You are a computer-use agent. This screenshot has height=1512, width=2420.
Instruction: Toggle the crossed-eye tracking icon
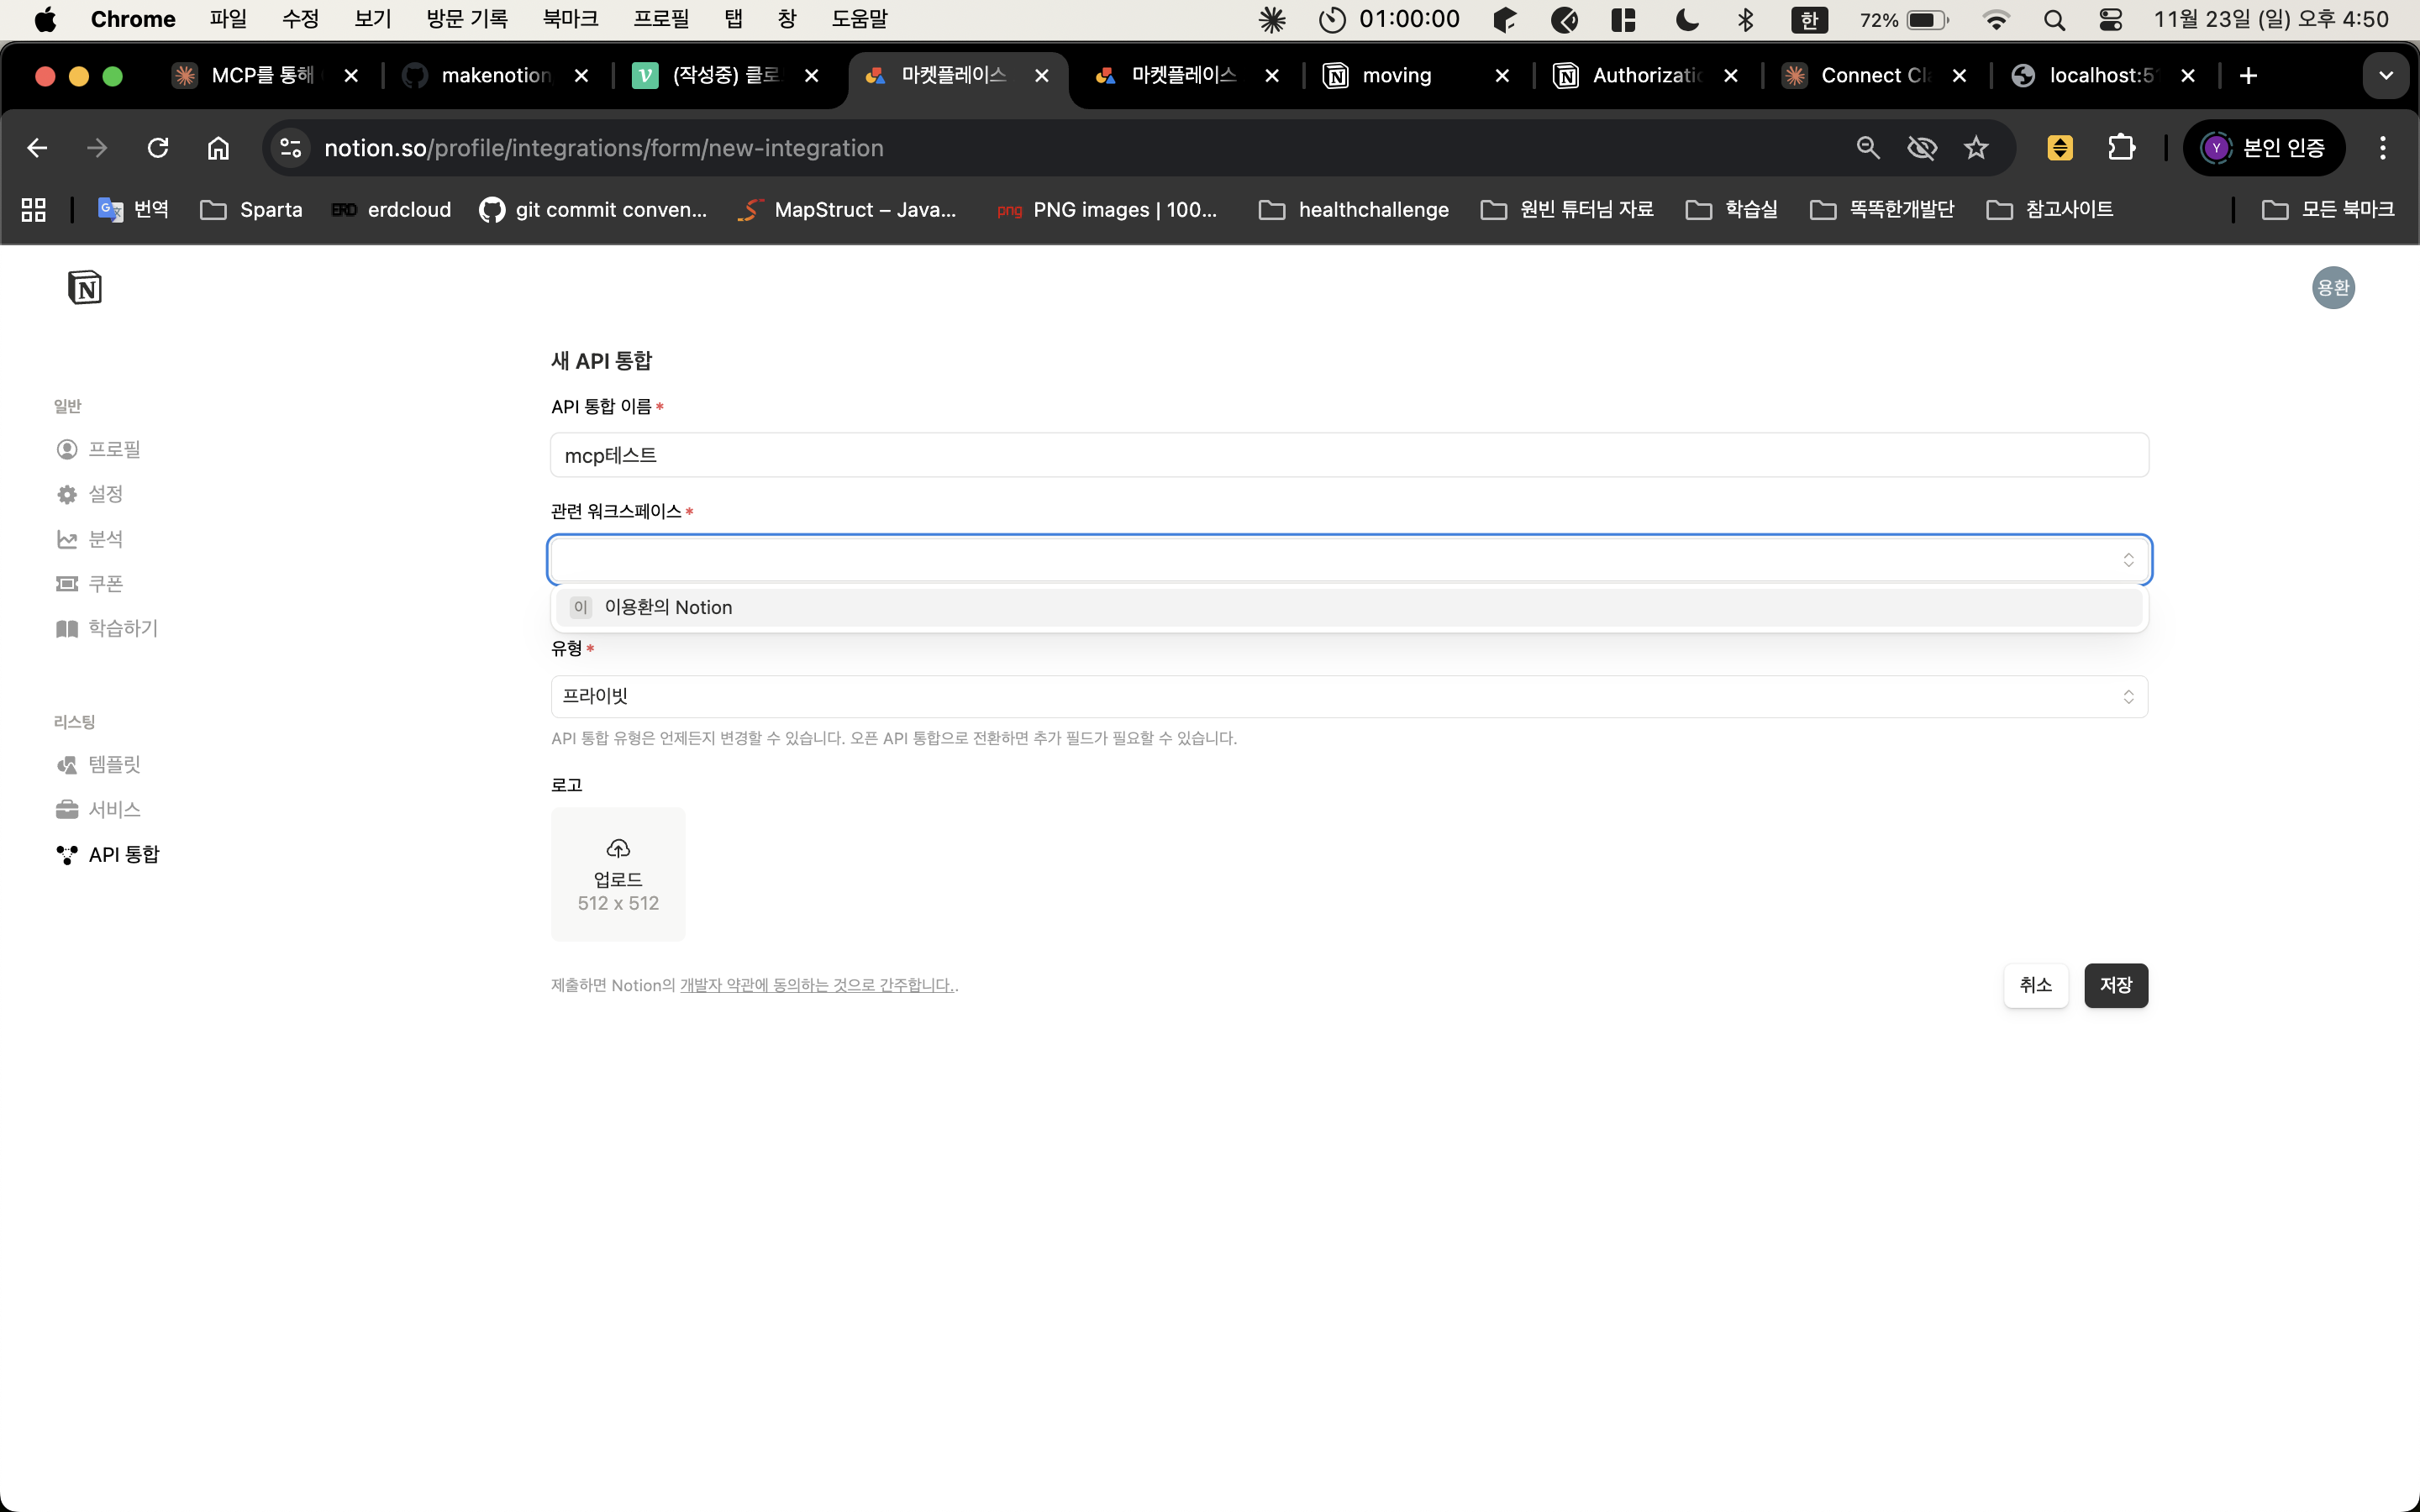(x=1922, y=148)
